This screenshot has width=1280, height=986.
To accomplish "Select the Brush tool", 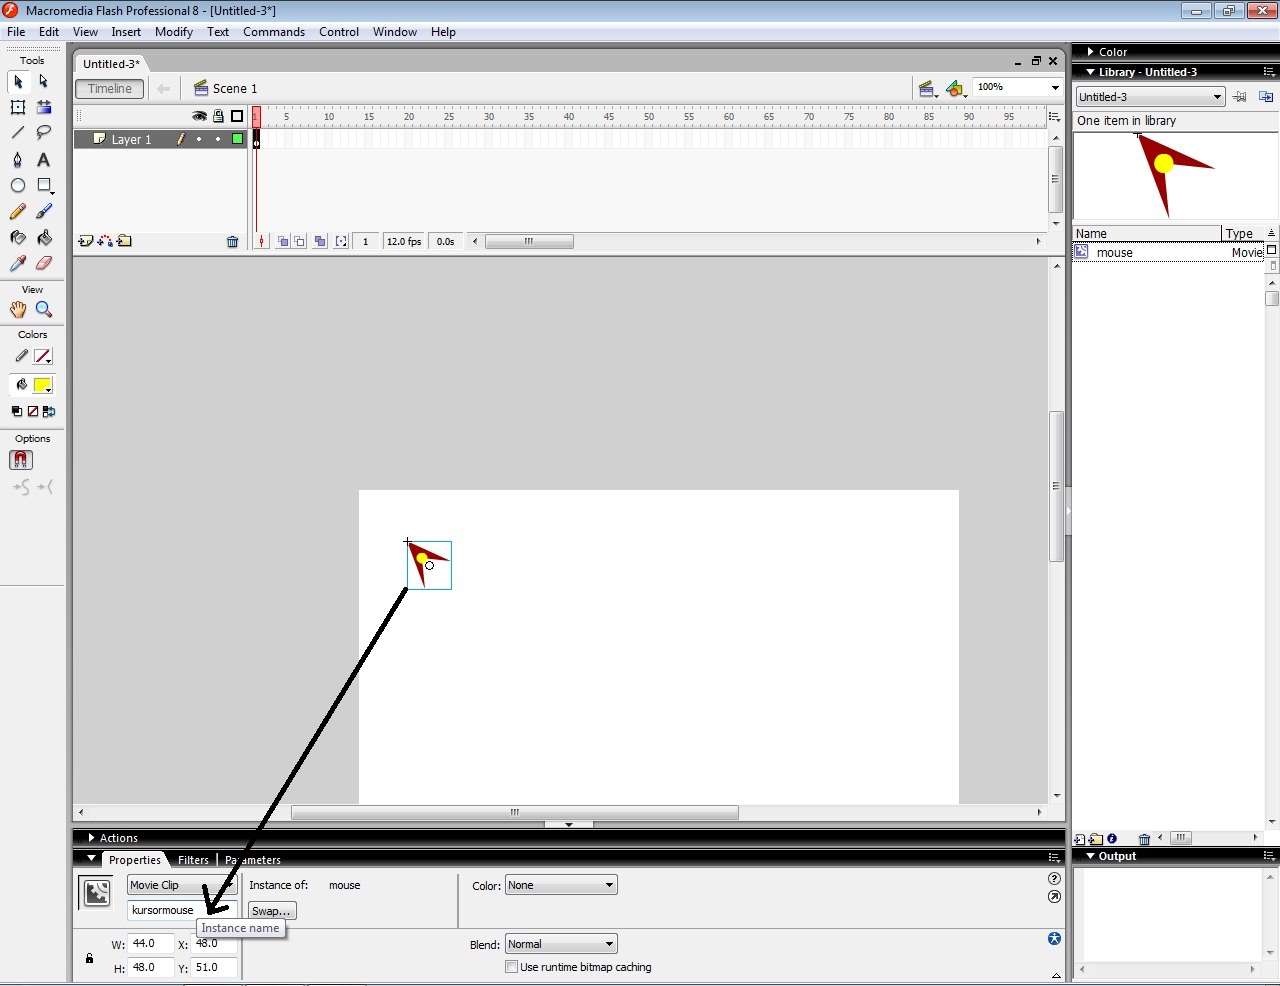I will pos(43,211).
